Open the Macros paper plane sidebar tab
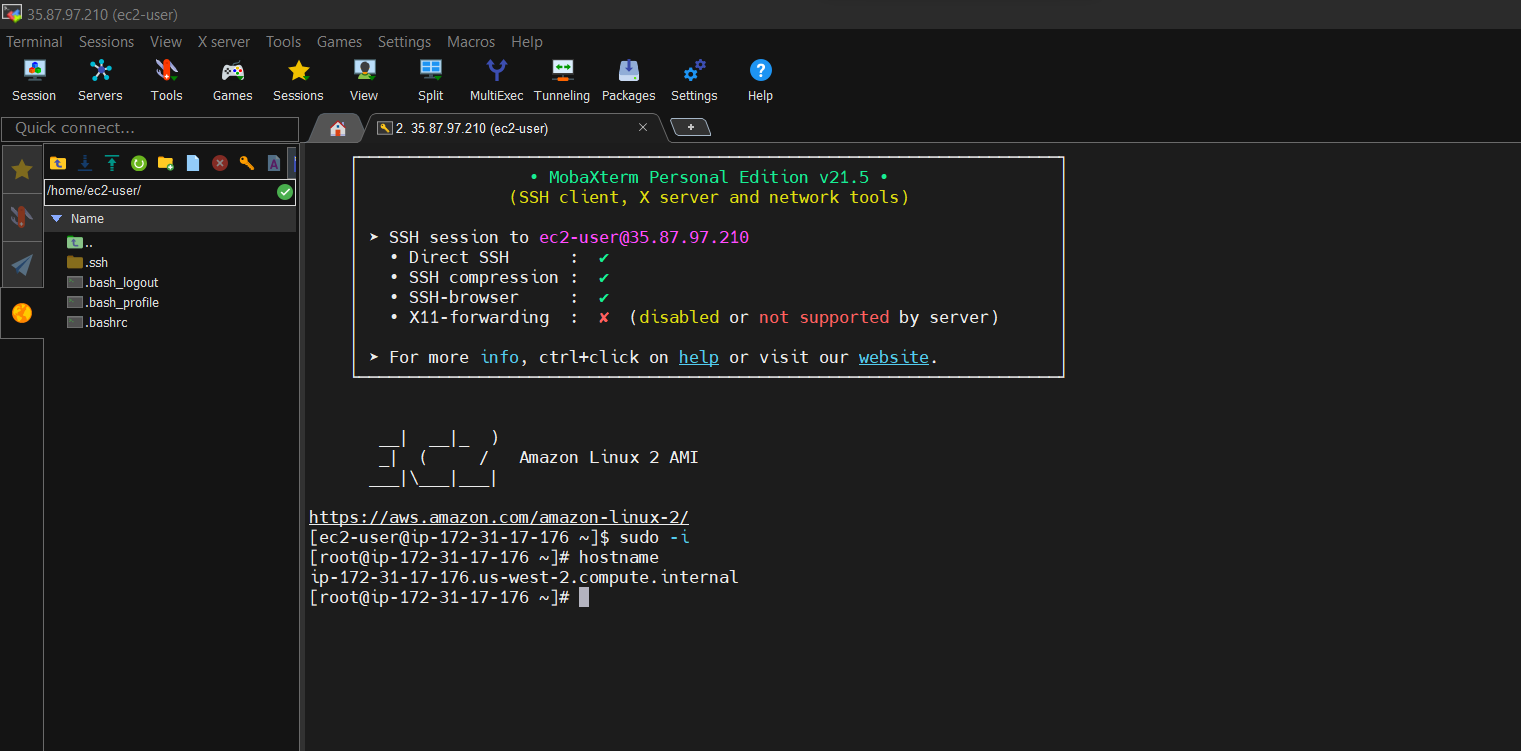This screenshot has width=1521, height=751. [22, 265]
